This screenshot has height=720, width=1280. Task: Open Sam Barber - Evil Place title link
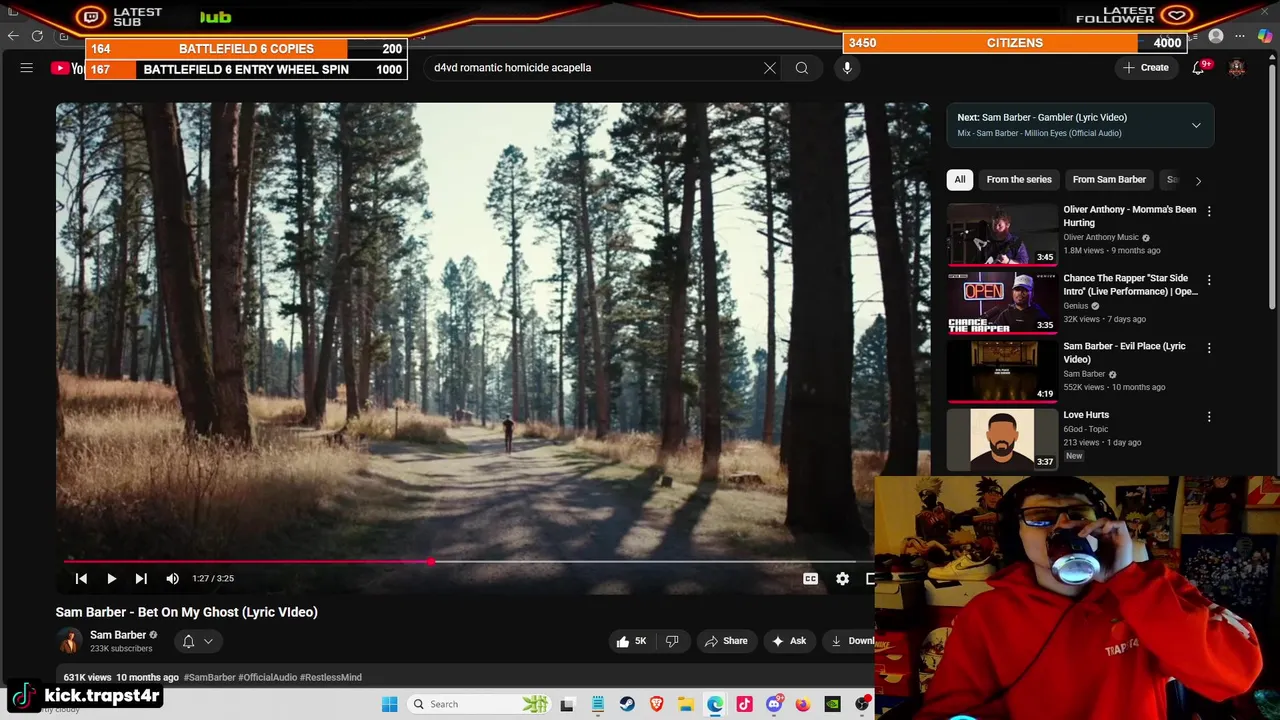(x=1124, y=353)
